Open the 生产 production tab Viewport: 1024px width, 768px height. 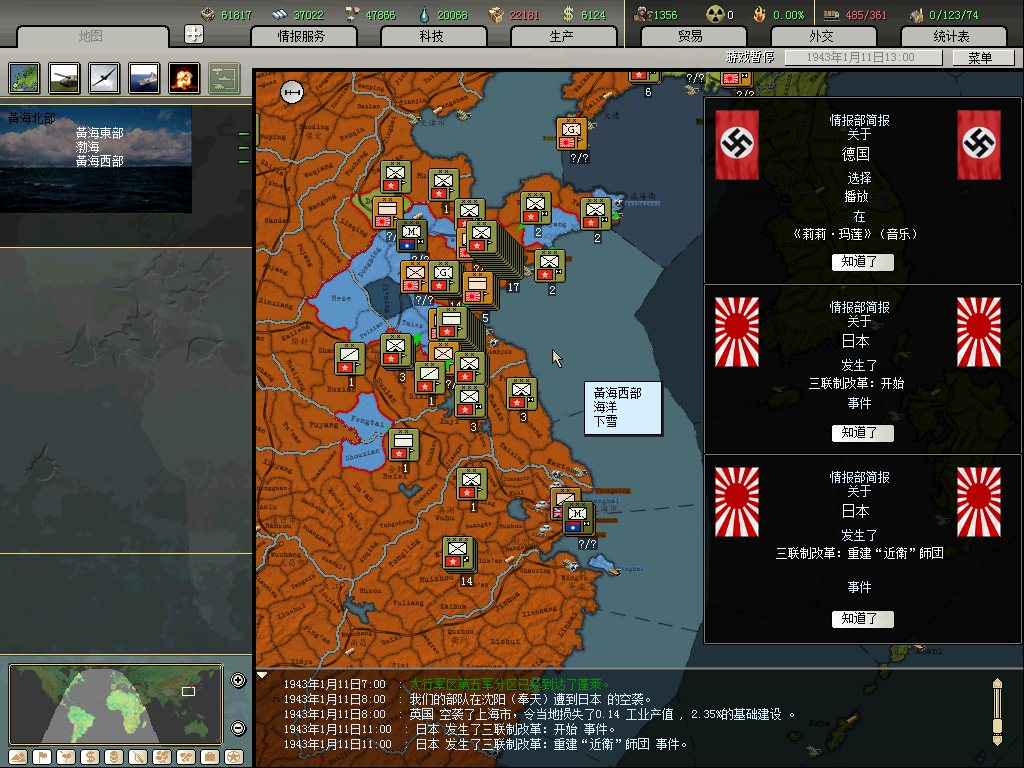coord(562,37)
